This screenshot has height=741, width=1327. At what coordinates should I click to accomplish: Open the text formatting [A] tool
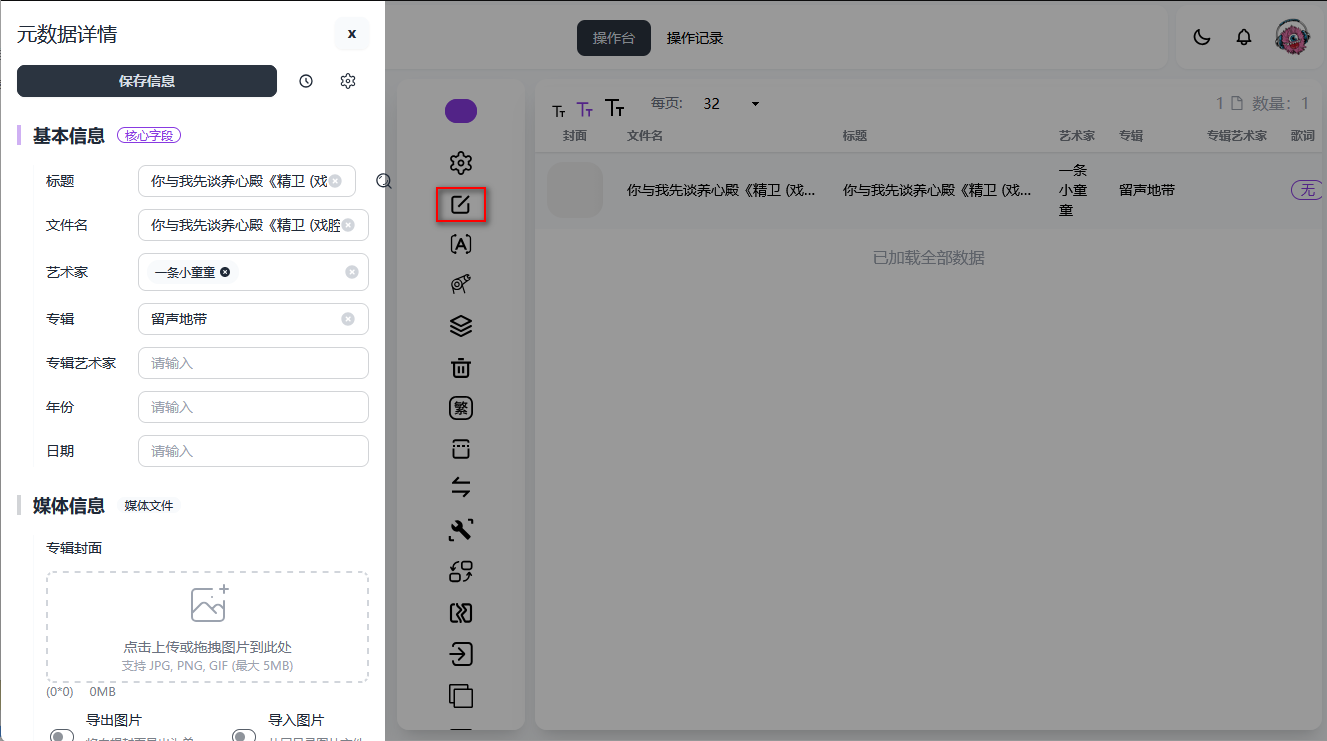coord(460,244)
